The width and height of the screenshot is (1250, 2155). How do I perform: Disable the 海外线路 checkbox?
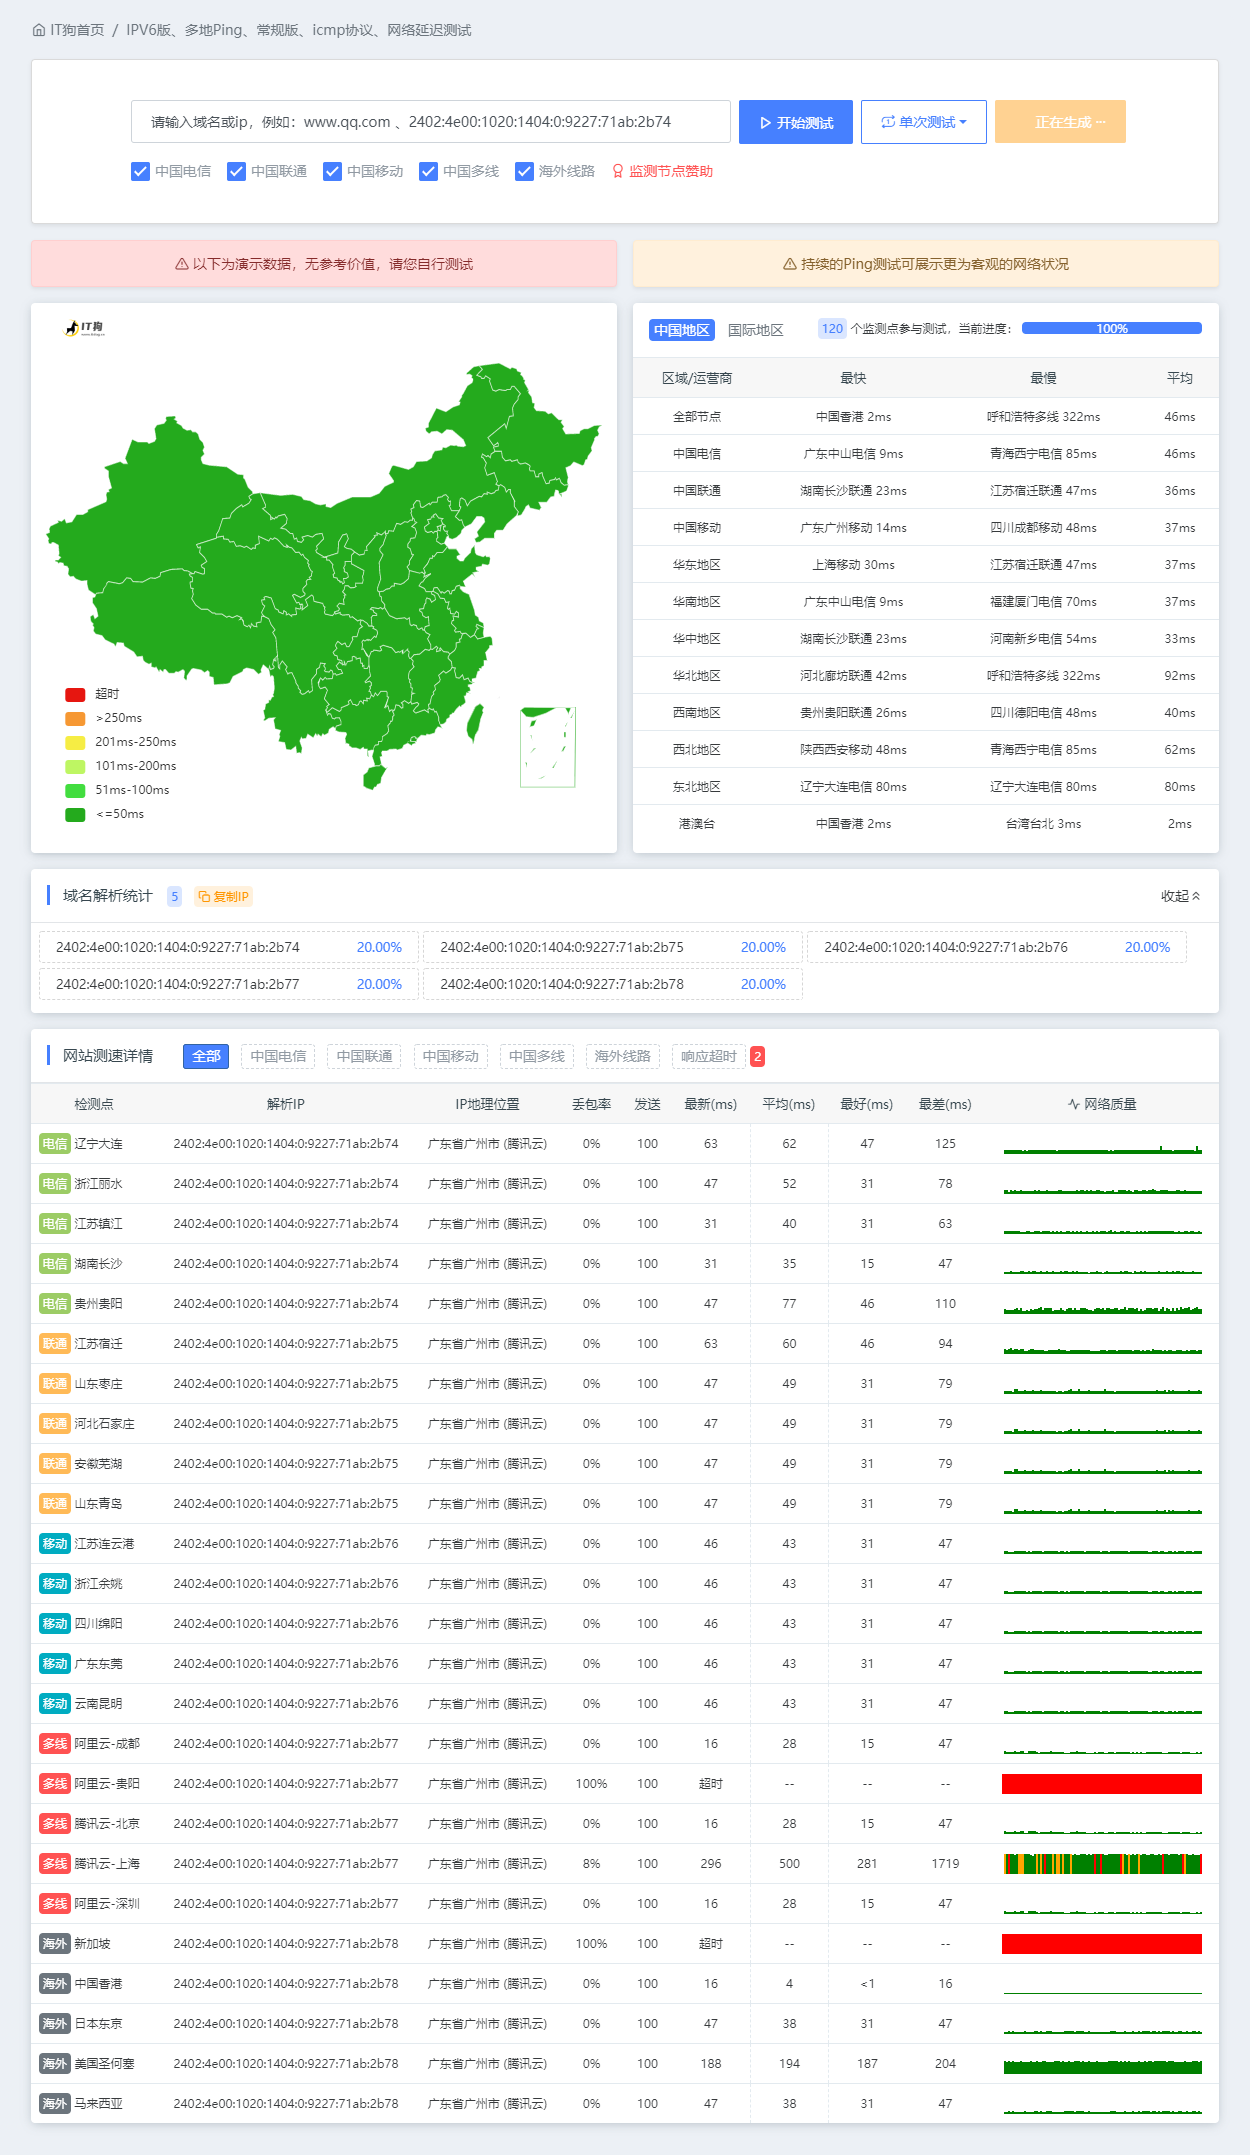coord(524,172)
